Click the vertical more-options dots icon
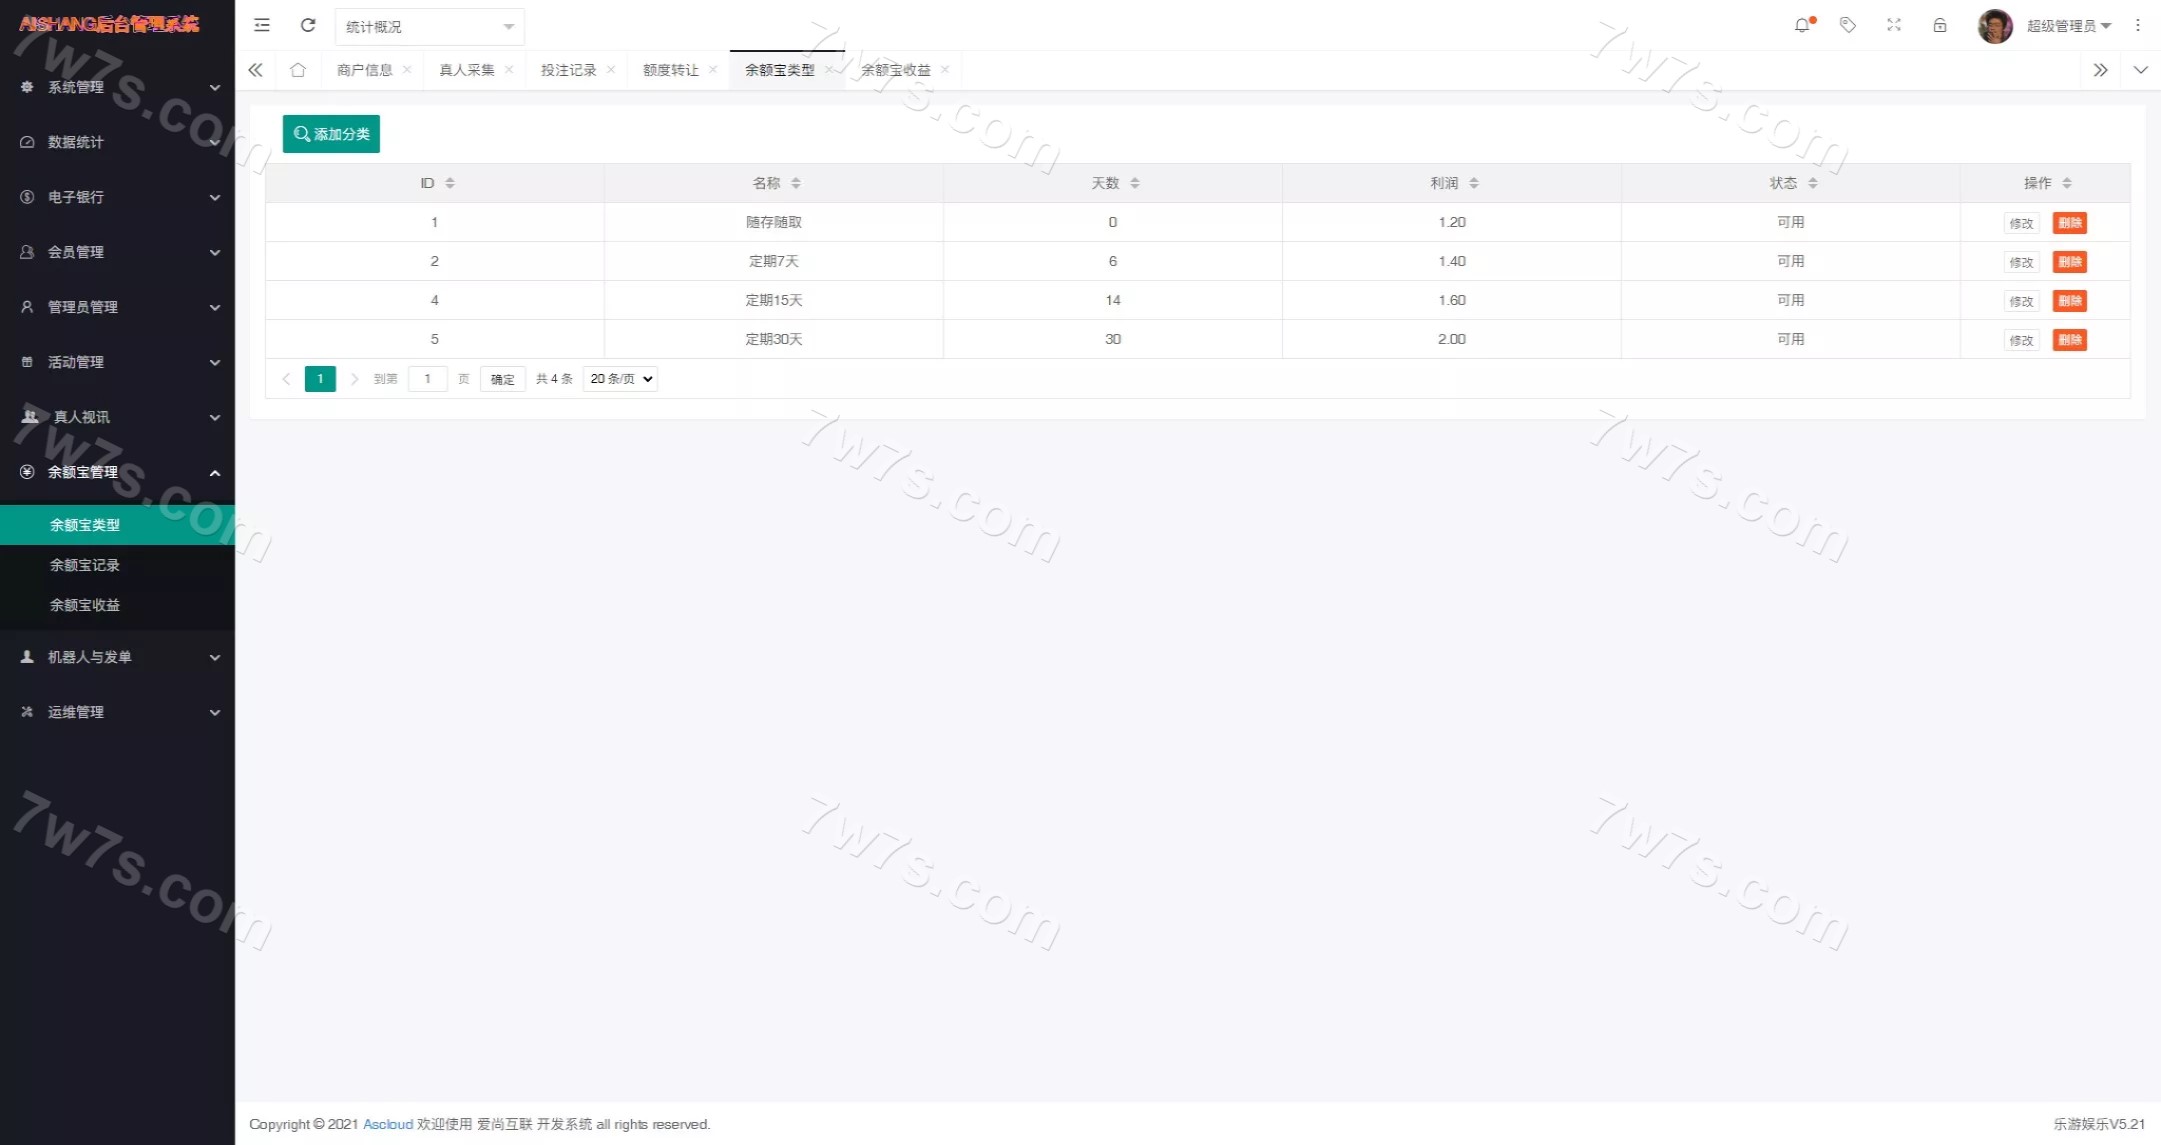Image resolution: width=2161 pixels, height=1145 pixels. coord(2138,25)
